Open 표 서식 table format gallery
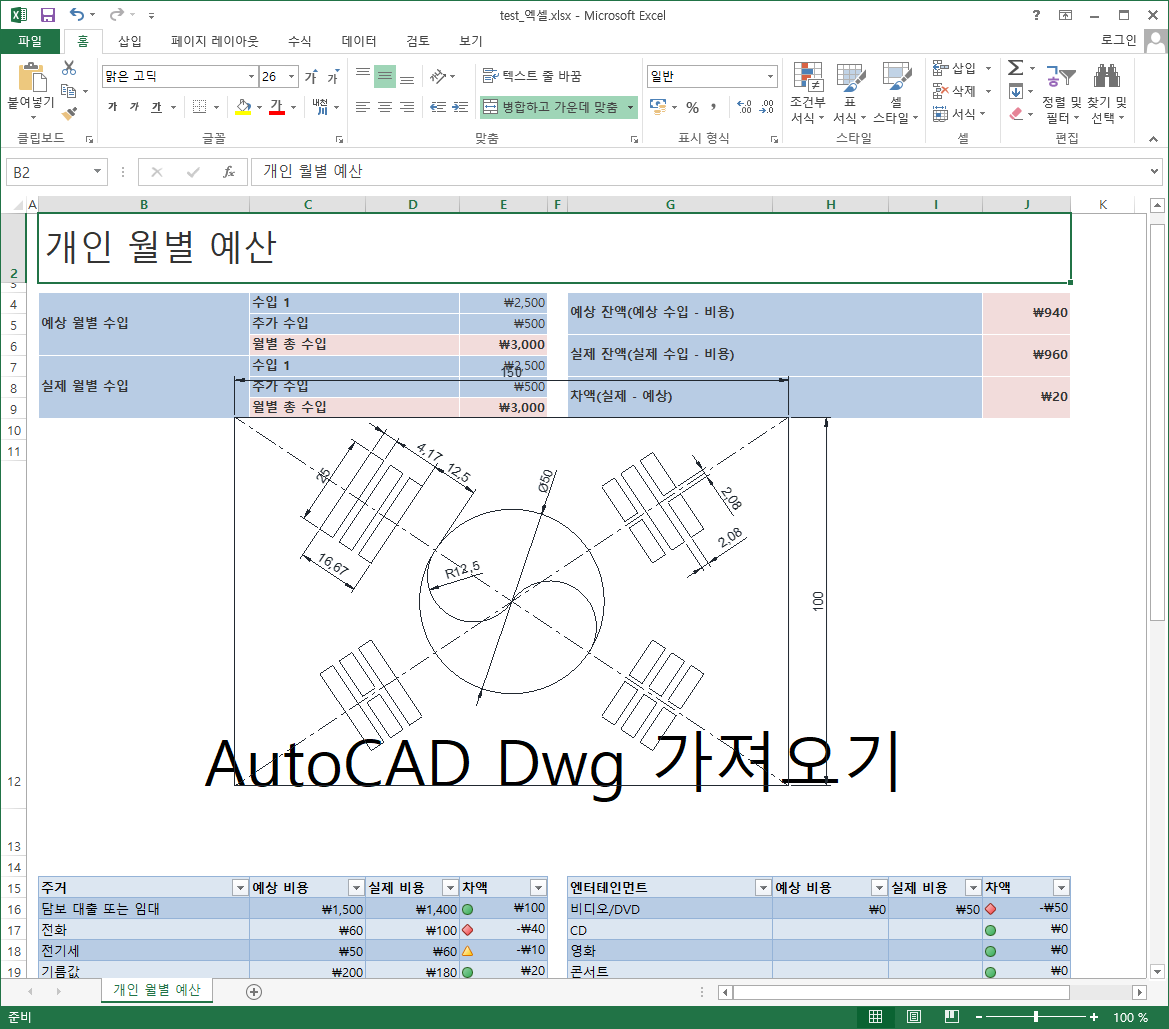1169x1029 pixels. [850, 93]
